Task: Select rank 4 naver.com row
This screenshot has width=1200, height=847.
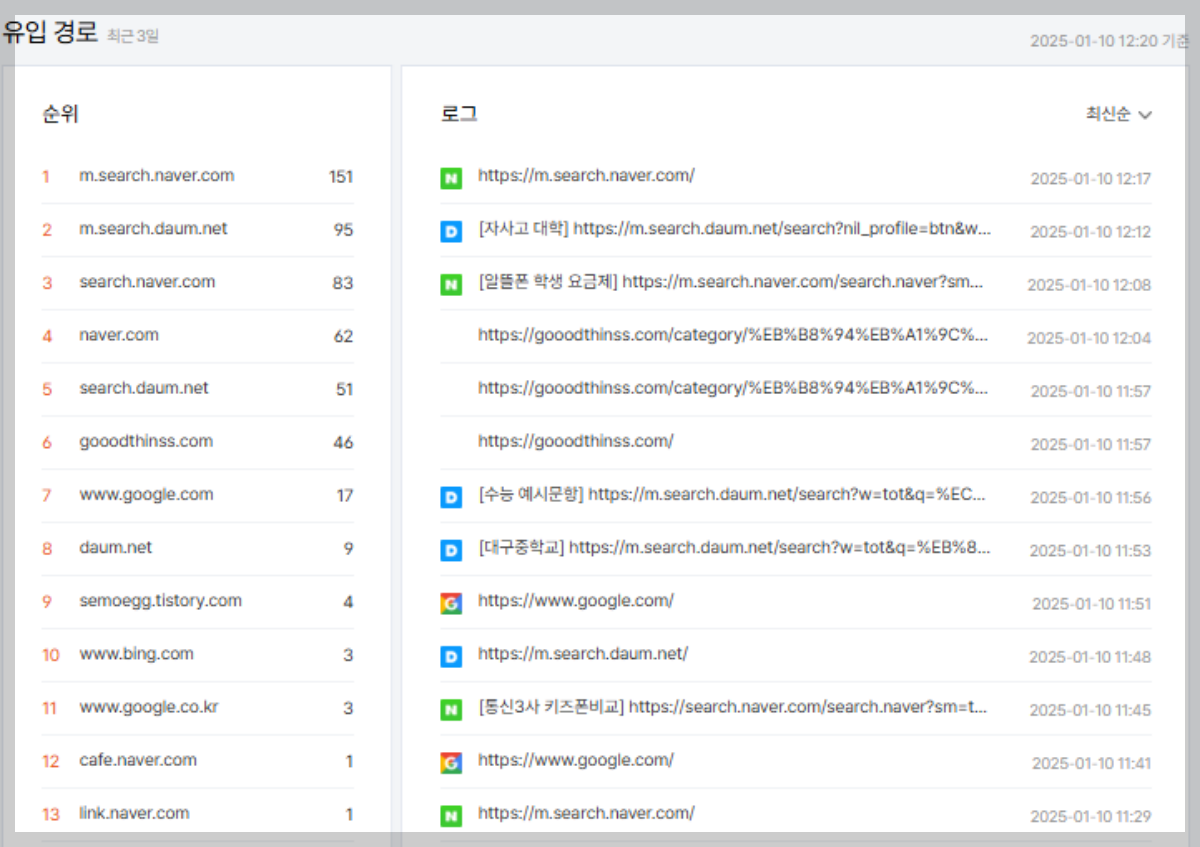Action: coord(198,335)
